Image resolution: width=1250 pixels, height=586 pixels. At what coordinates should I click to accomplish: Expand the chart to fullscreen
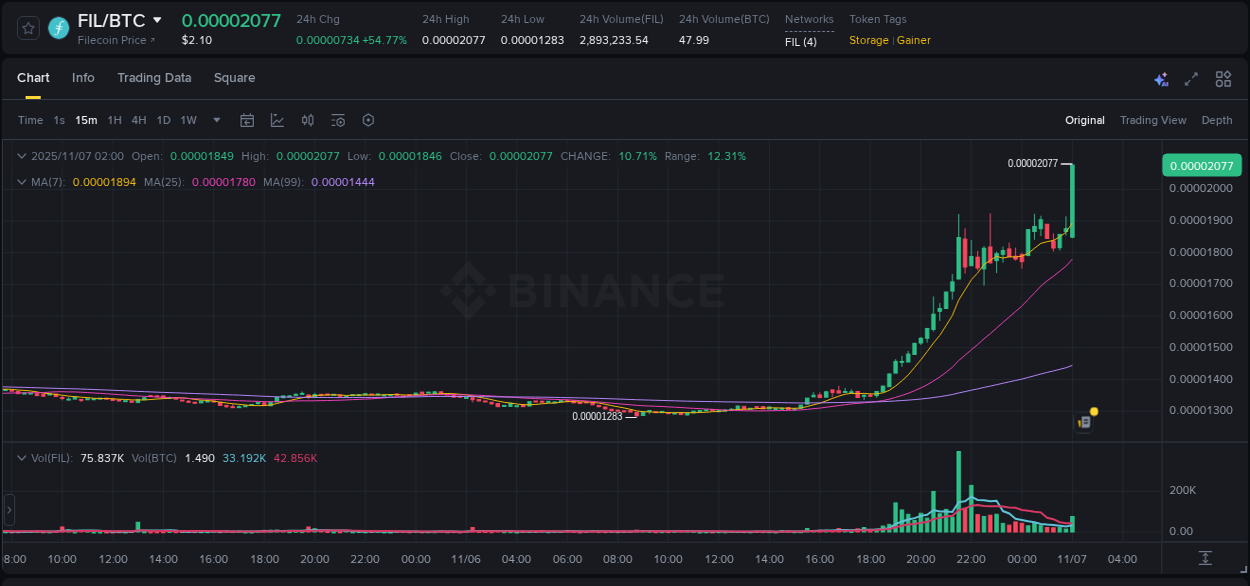point(1190,78)
